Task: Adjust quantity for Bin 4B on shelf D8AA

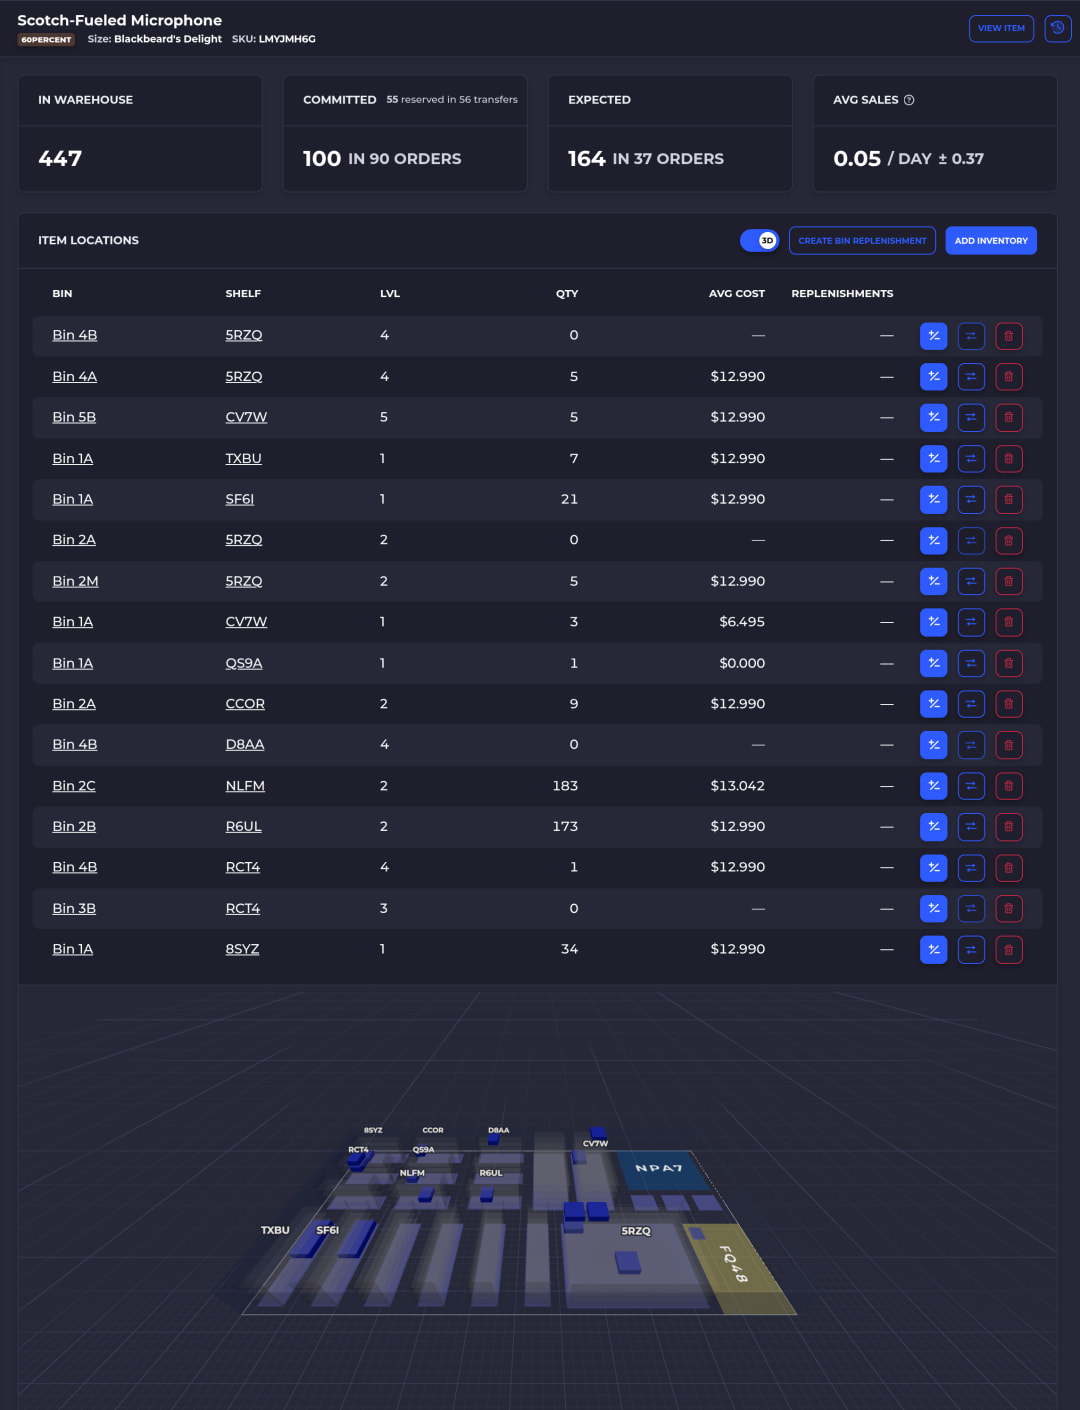Action: (x=933, y=745)
